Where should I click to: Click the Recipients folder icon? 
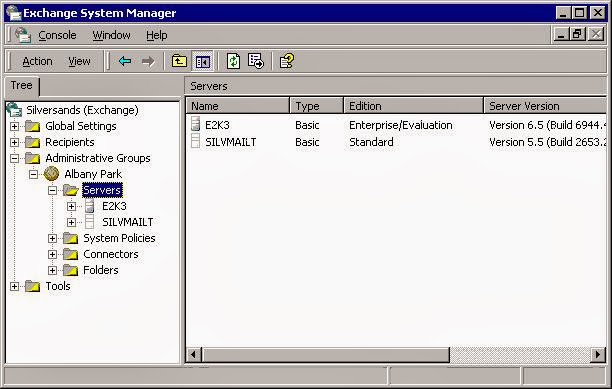[32, 142]
